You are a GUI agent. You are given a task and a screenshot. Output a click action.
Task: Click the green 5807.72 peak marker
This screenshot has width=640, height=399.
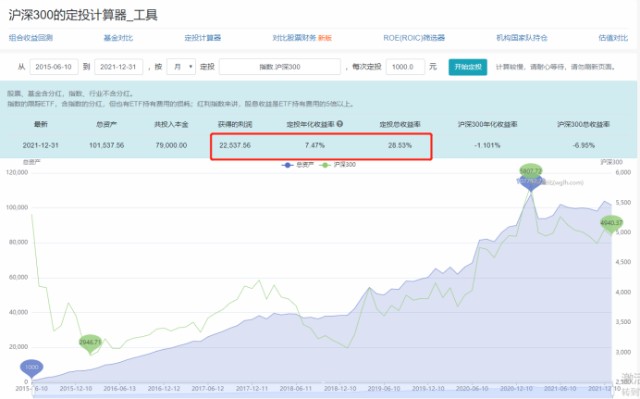(x=531, y=171)
